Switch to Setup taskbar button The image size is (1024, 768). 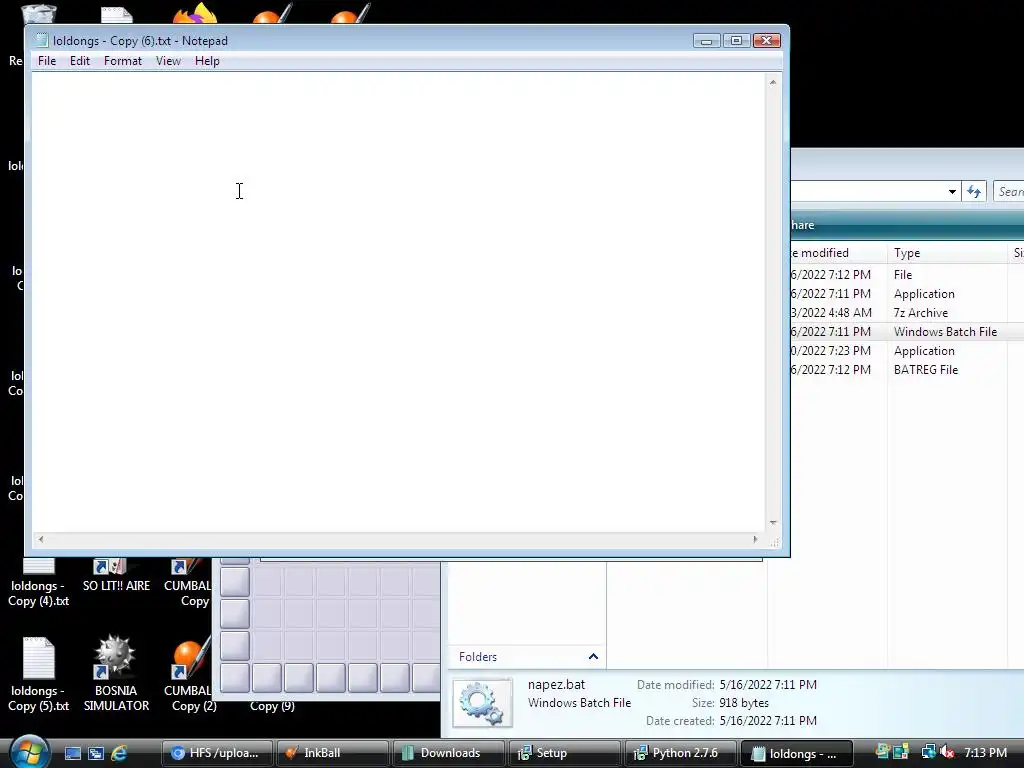pos(565,753)
